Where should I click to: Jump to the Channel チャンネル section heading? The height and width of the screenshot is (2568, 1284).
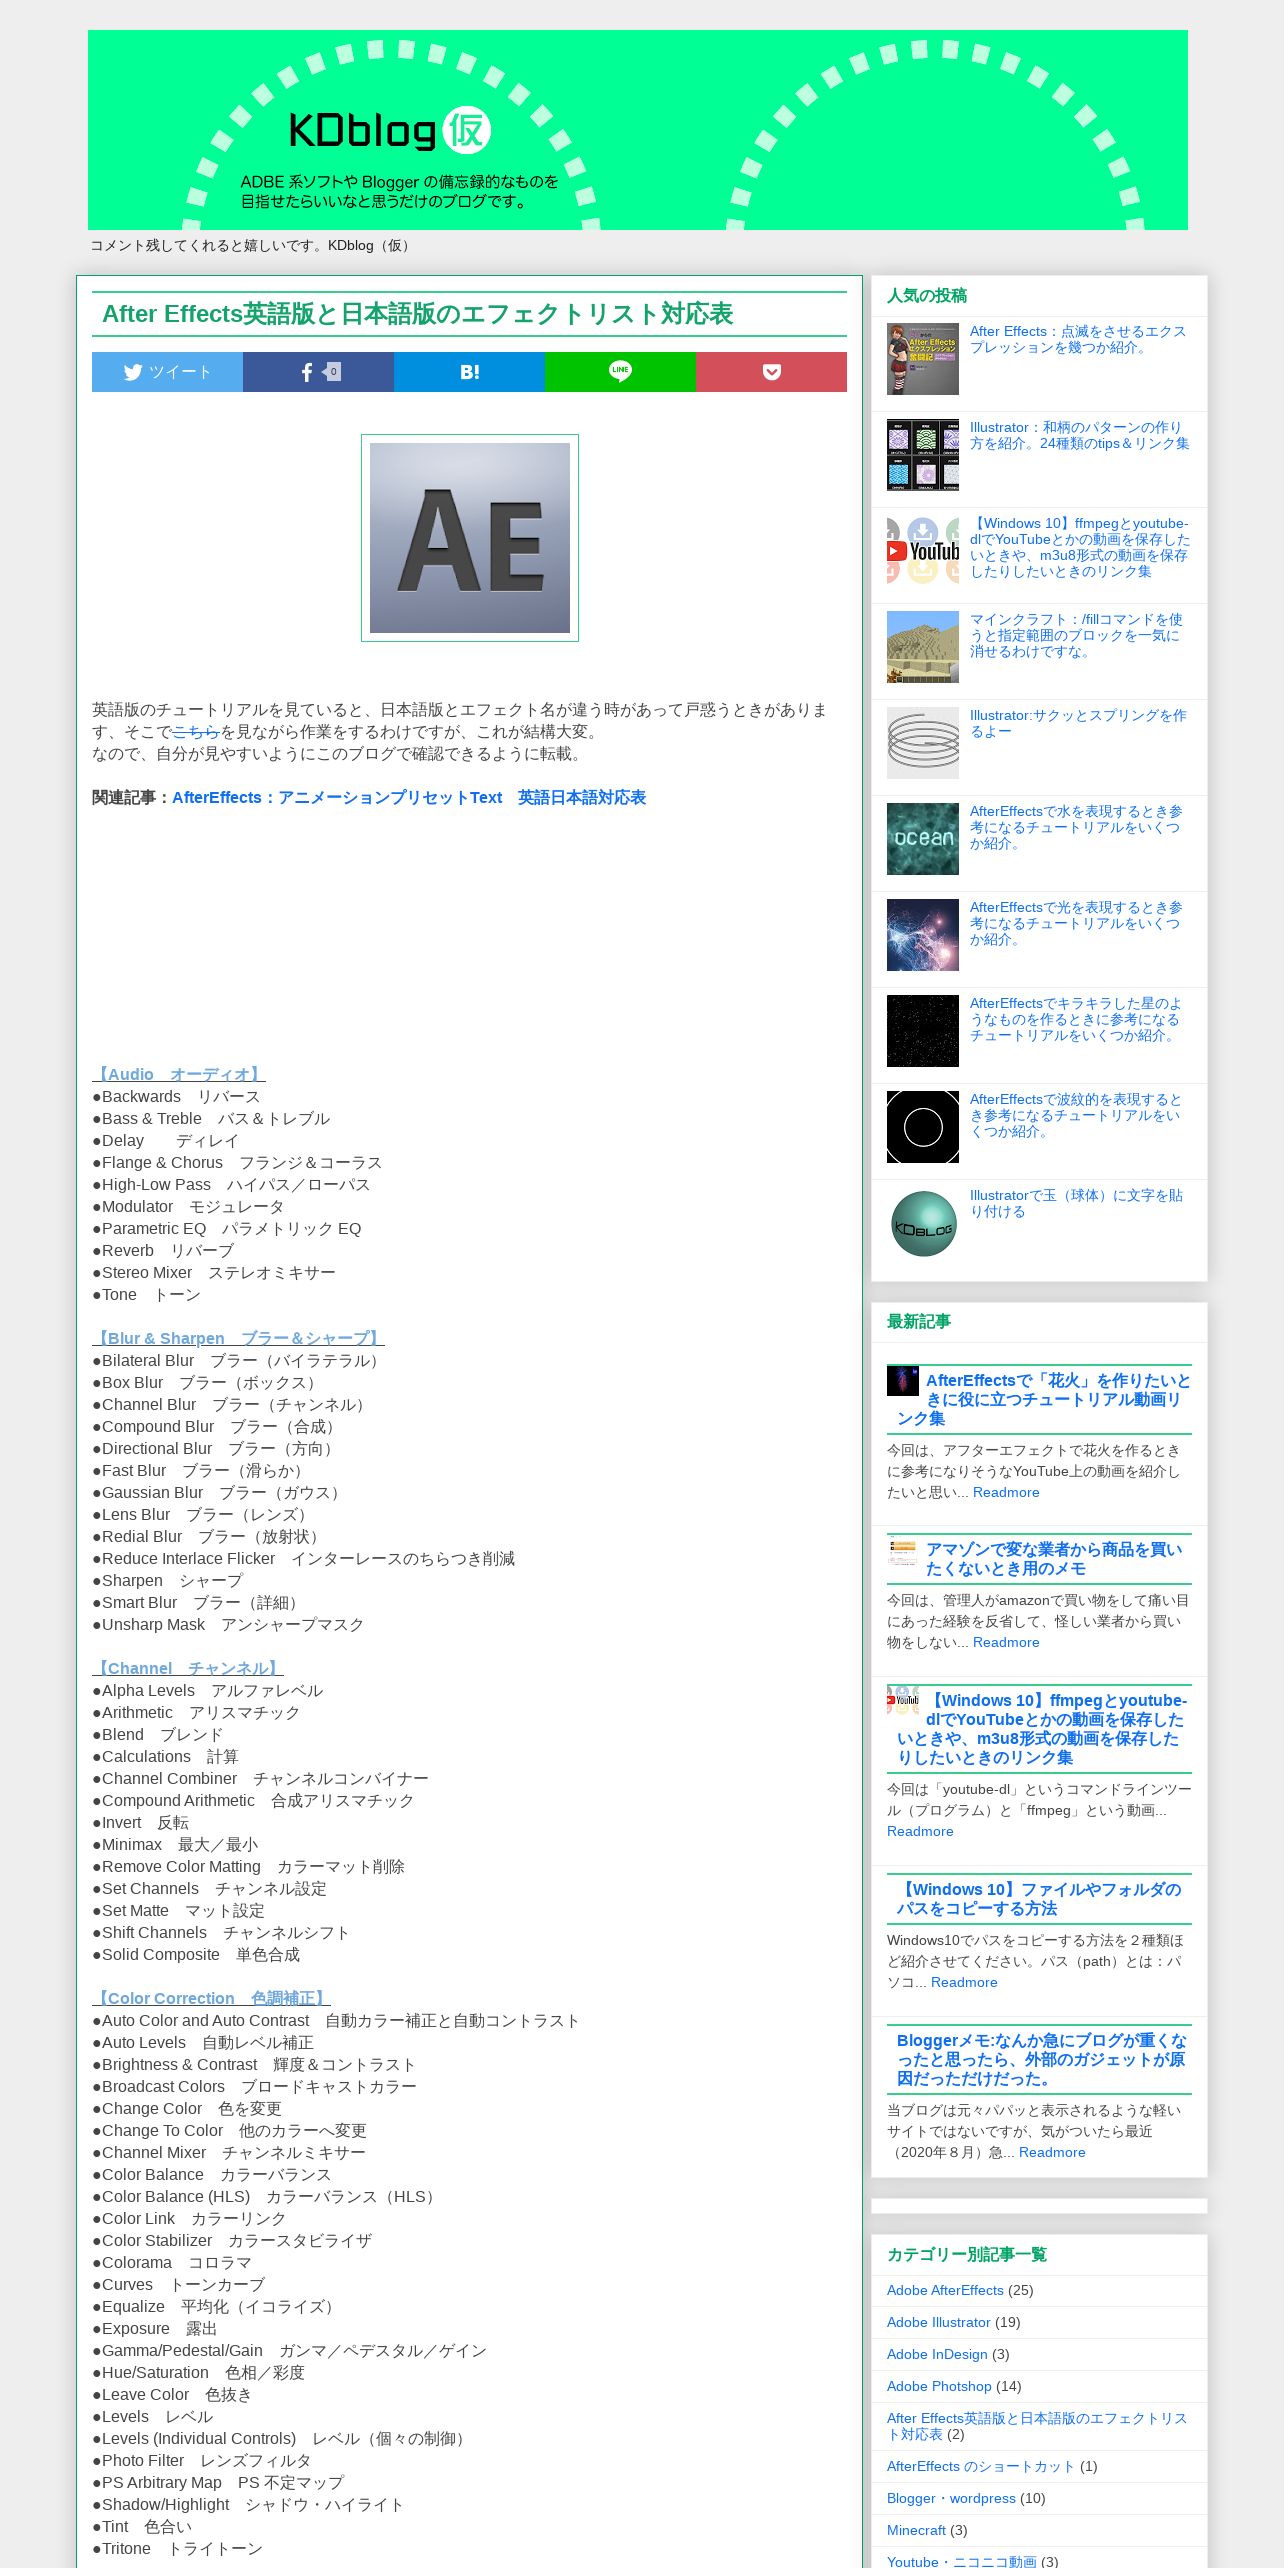[188, 1668]
